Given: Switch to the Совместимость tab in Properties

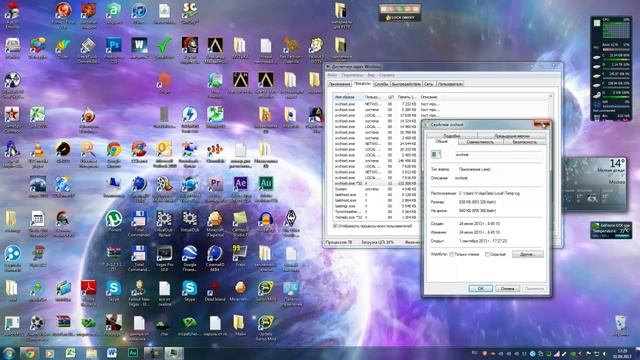Looking at the screenshot, I should pyautogui.click(x=480, y=142).
